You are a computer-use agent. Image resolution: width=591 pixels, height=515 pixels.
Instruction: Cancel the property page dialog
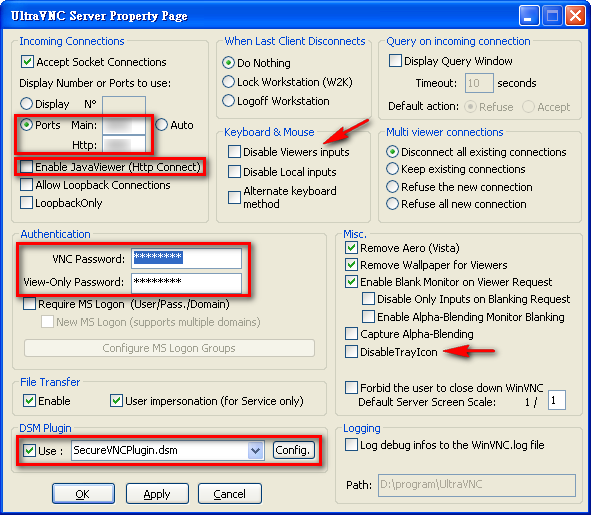point(230,494)
